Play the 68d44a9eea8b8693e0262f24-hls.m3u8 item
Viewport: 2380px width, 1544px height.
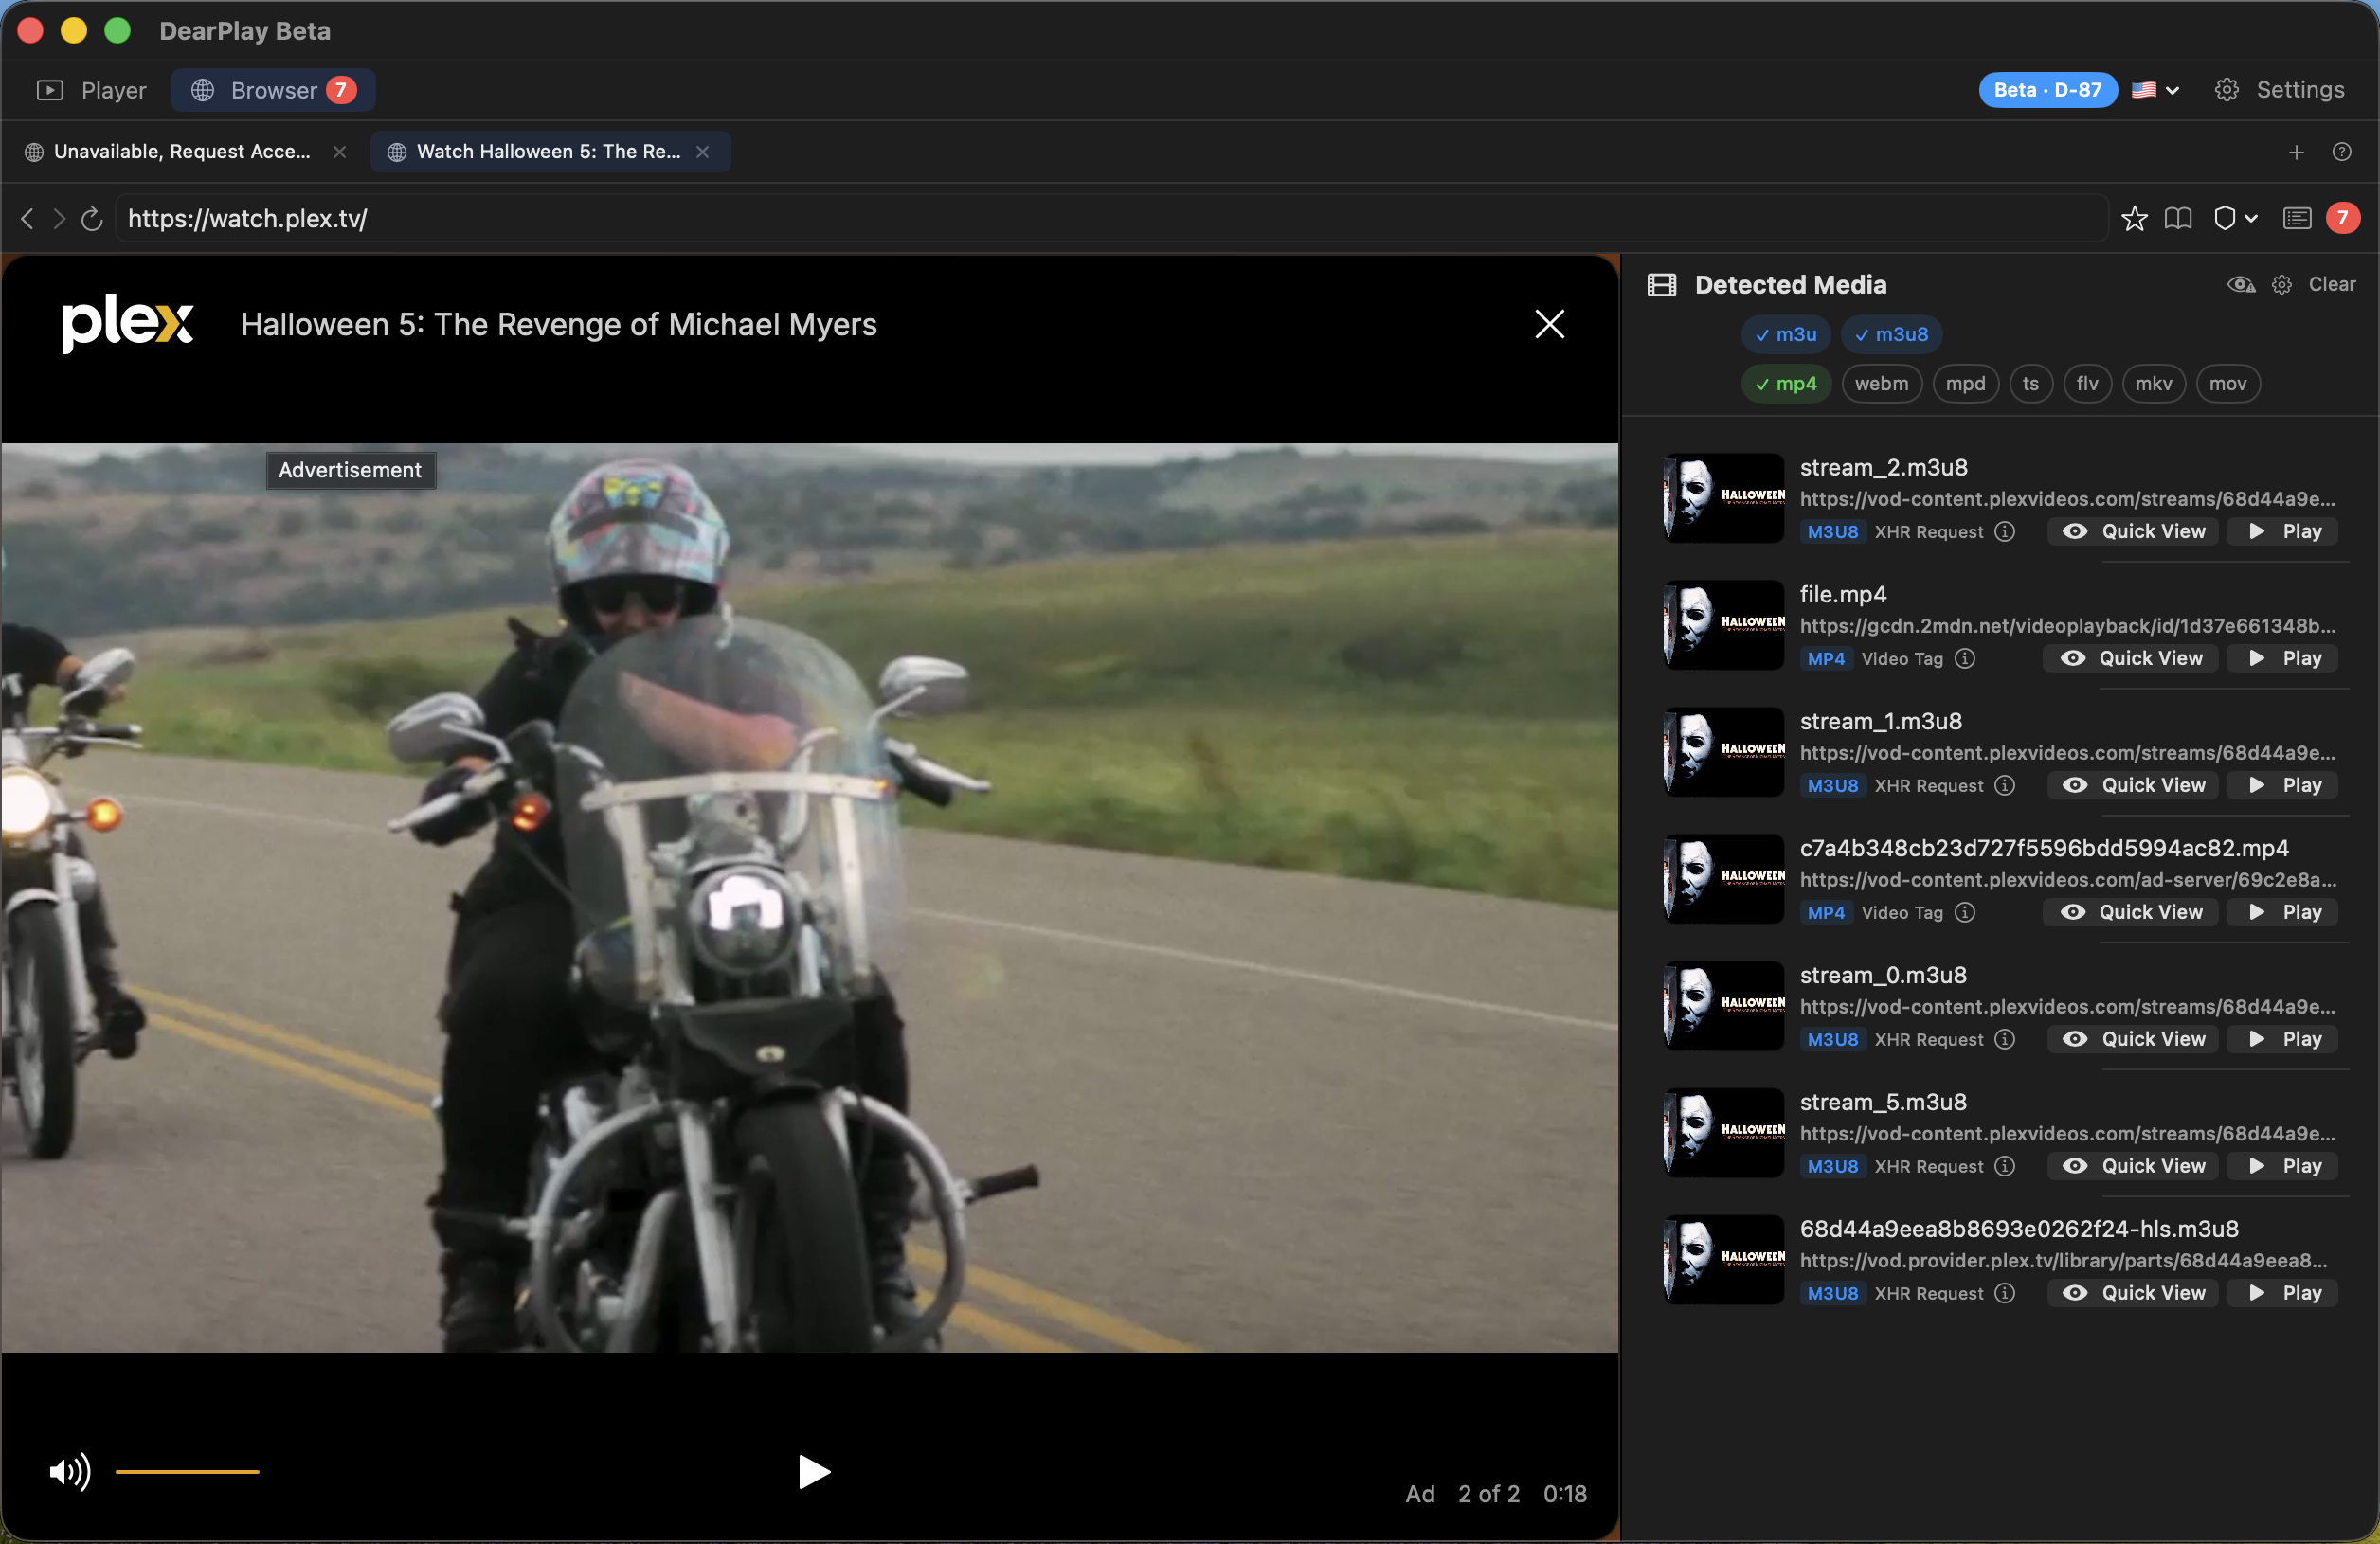(2283, 1294)
